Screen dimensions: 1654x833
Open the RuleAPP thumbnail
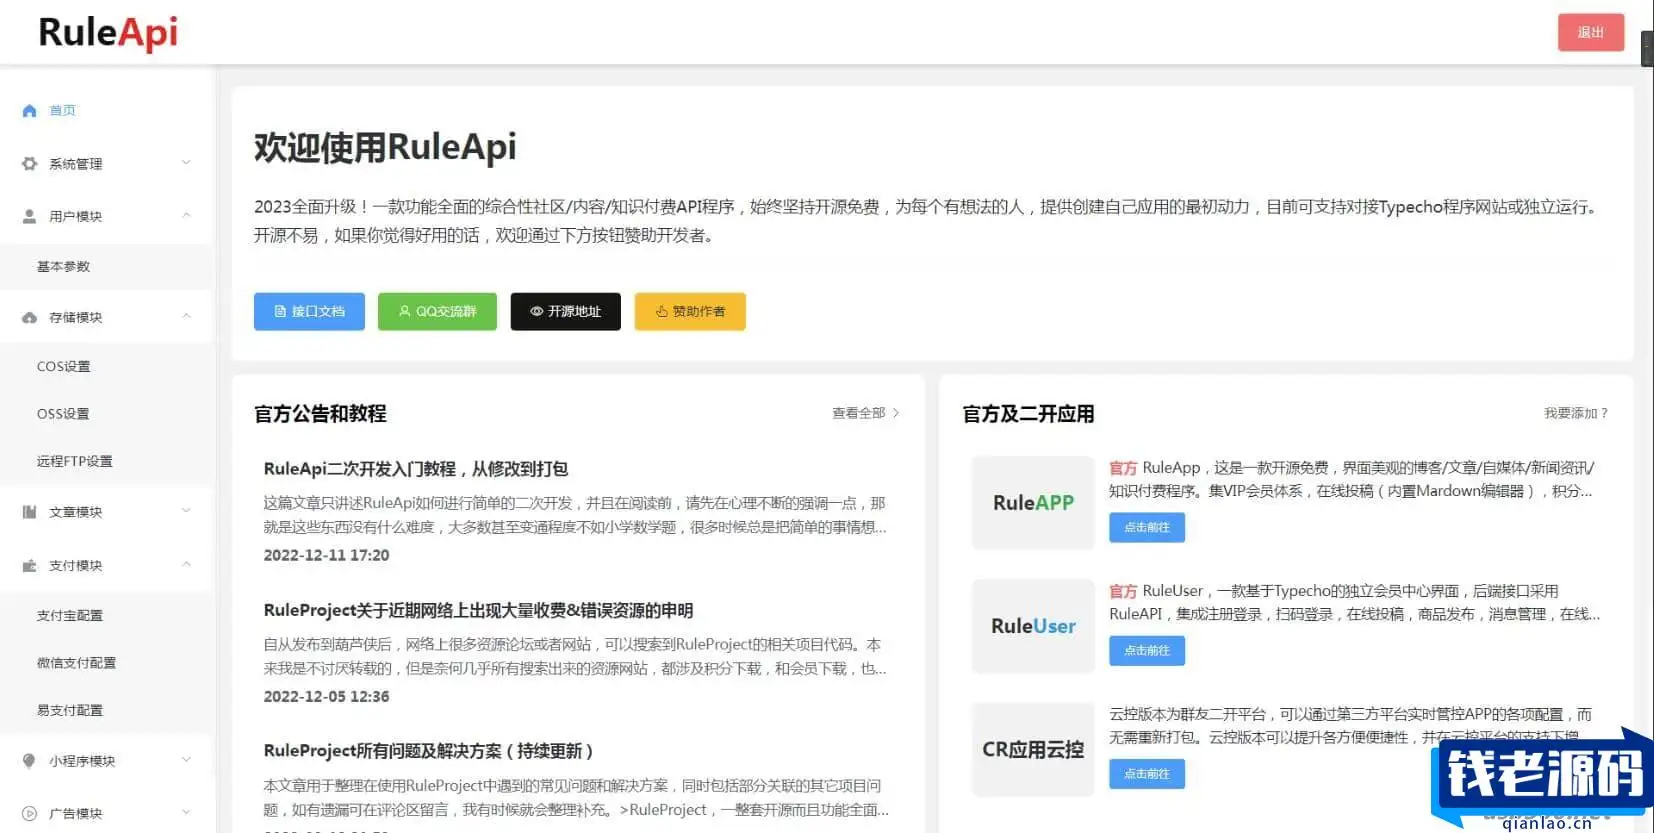click(1033, 502)
